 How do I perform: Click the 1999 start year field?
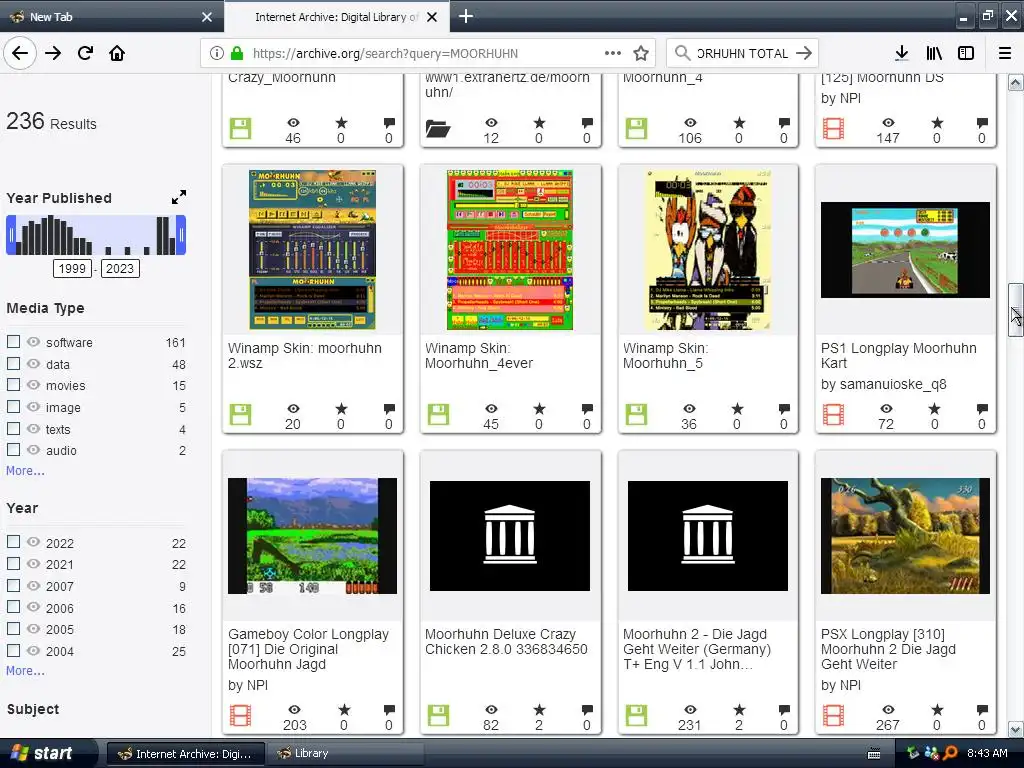pyautogui.click(x=72, y=268)
